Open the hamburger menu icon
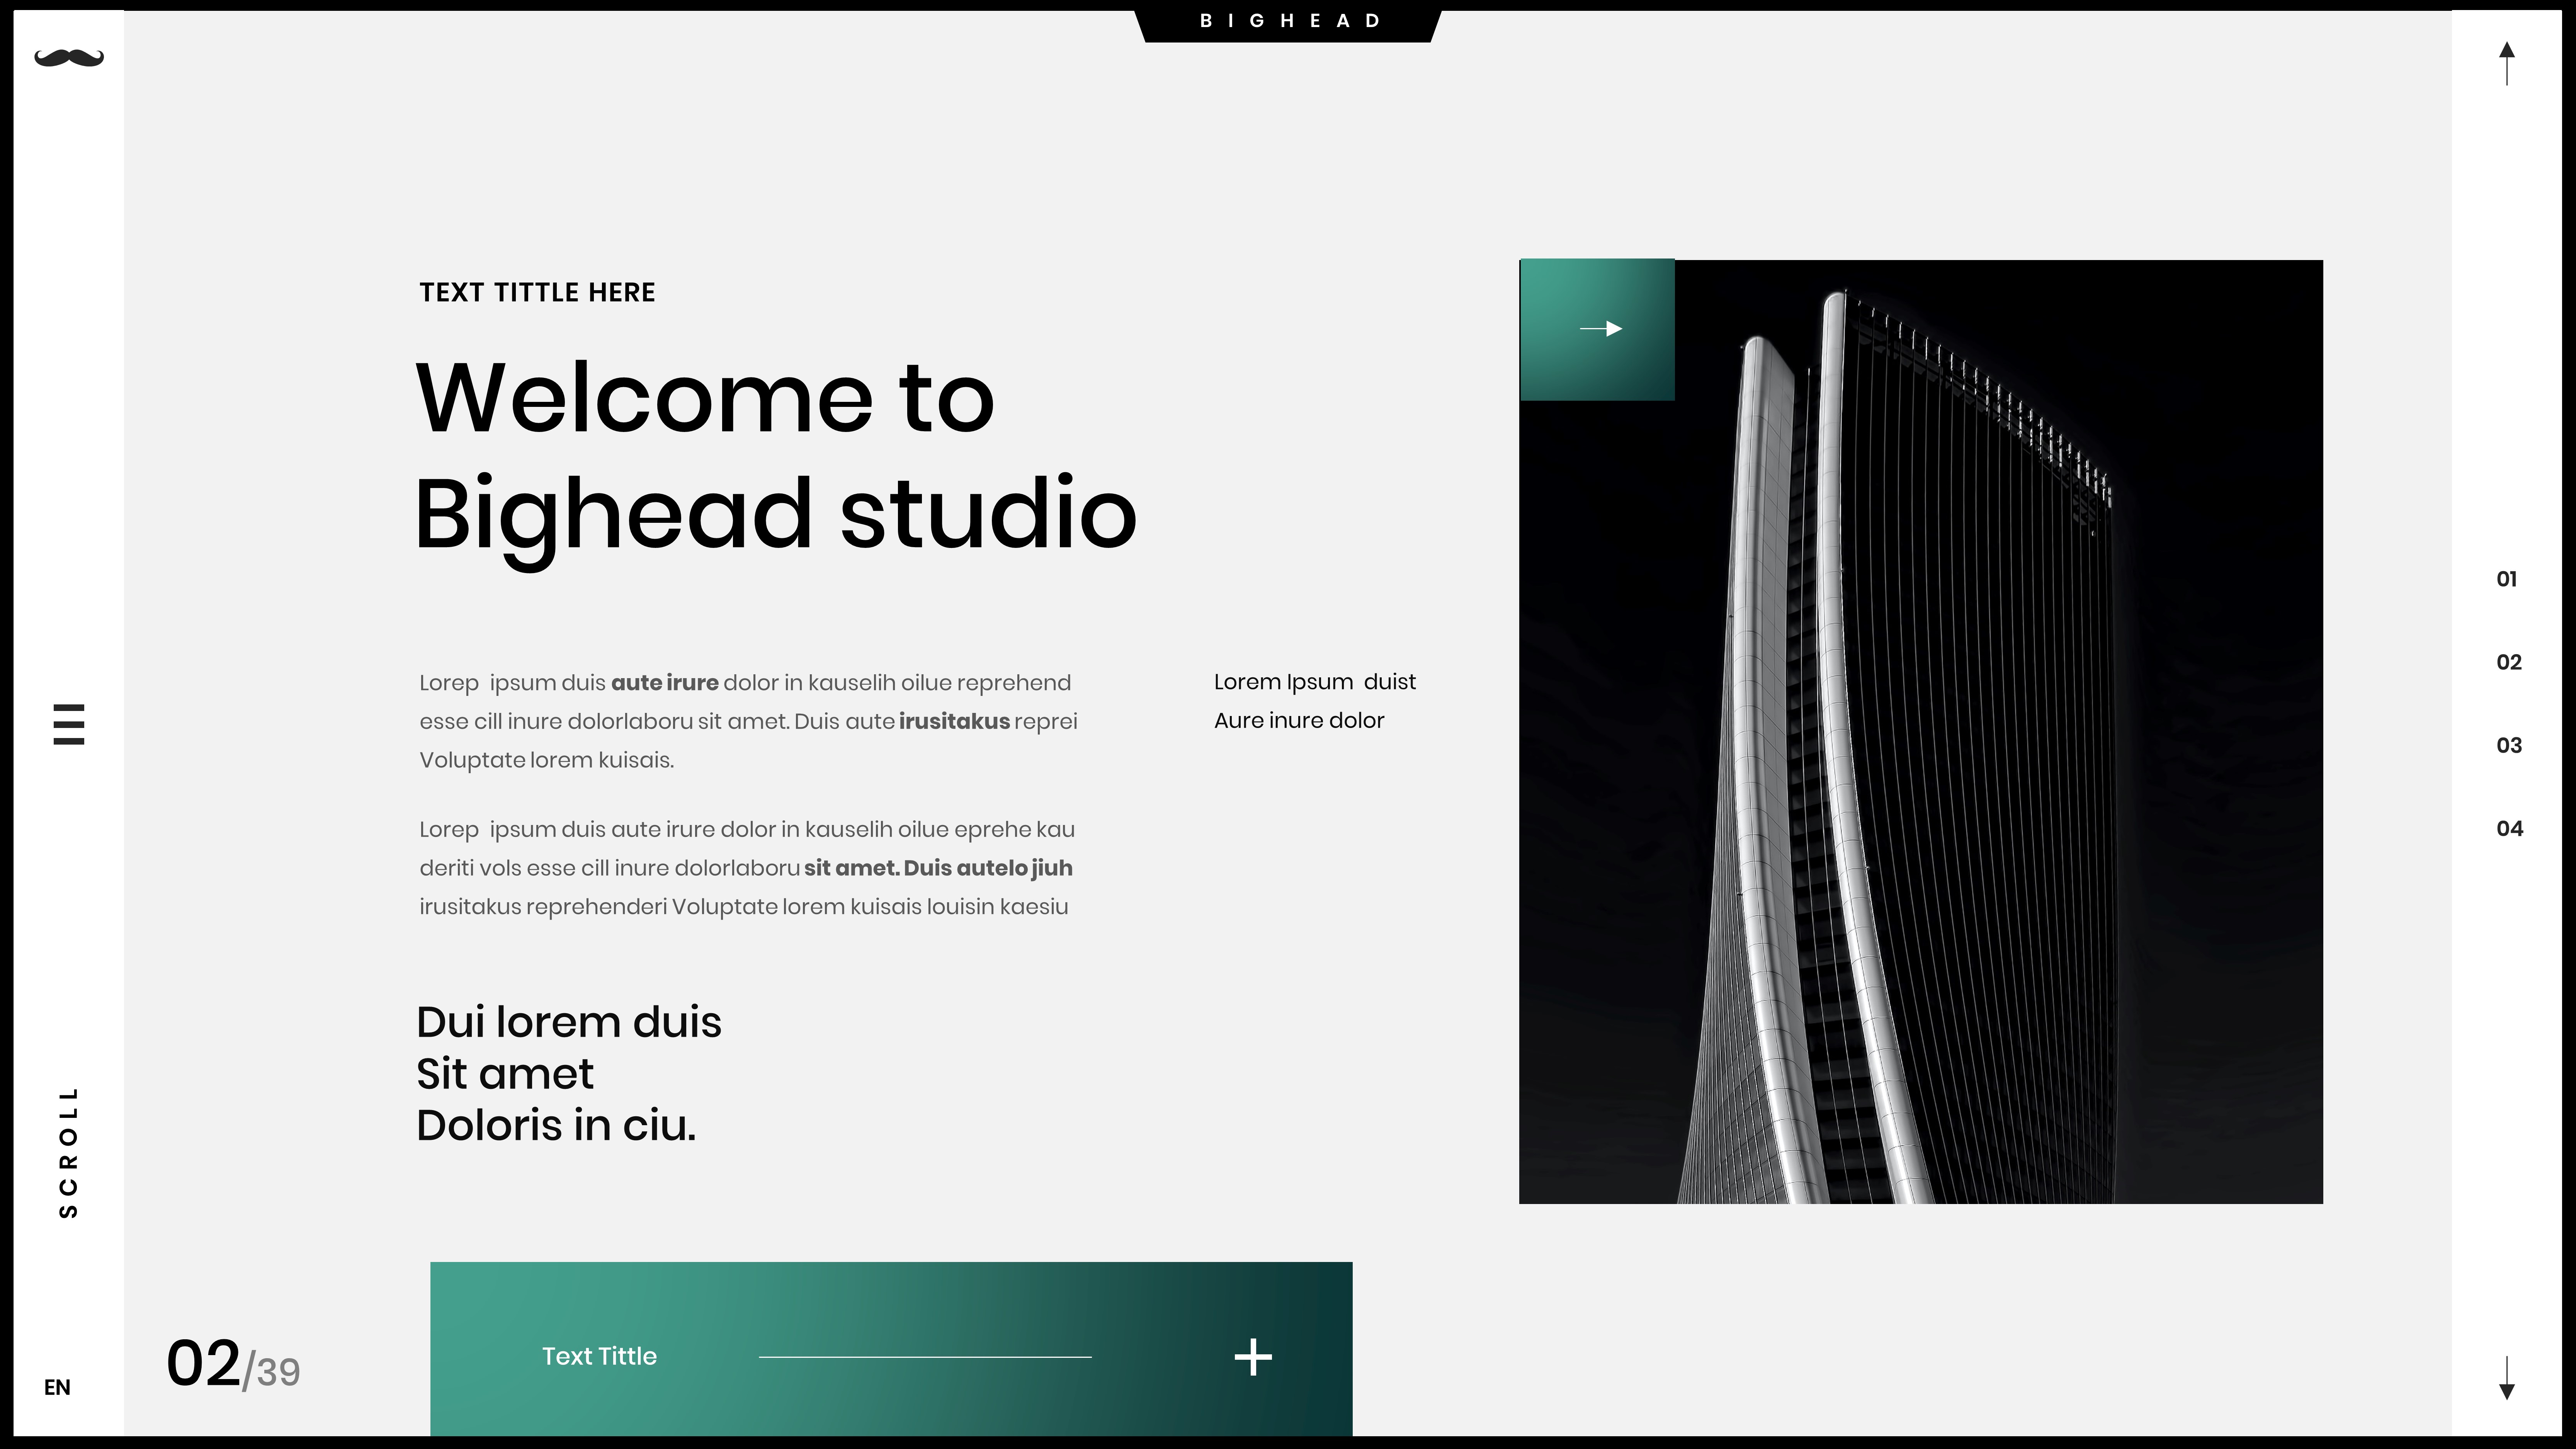The height and width of the screenshot is (1449, 2576). click(69, 724)
